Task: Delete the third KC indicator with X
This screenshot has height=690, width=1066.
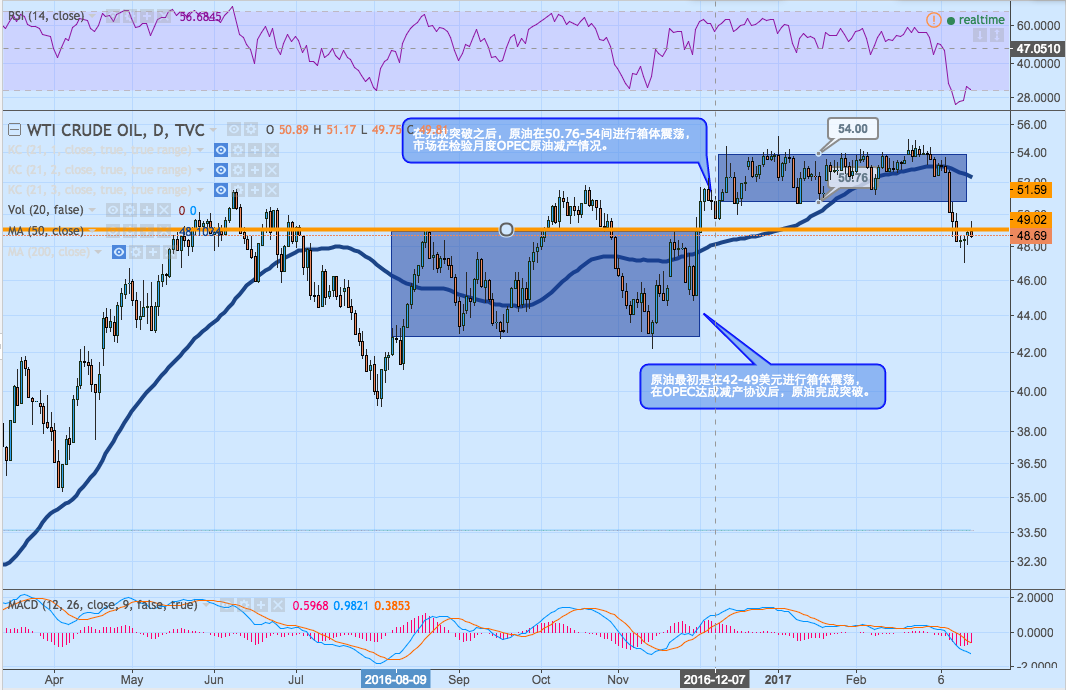Action: point(270,190)
